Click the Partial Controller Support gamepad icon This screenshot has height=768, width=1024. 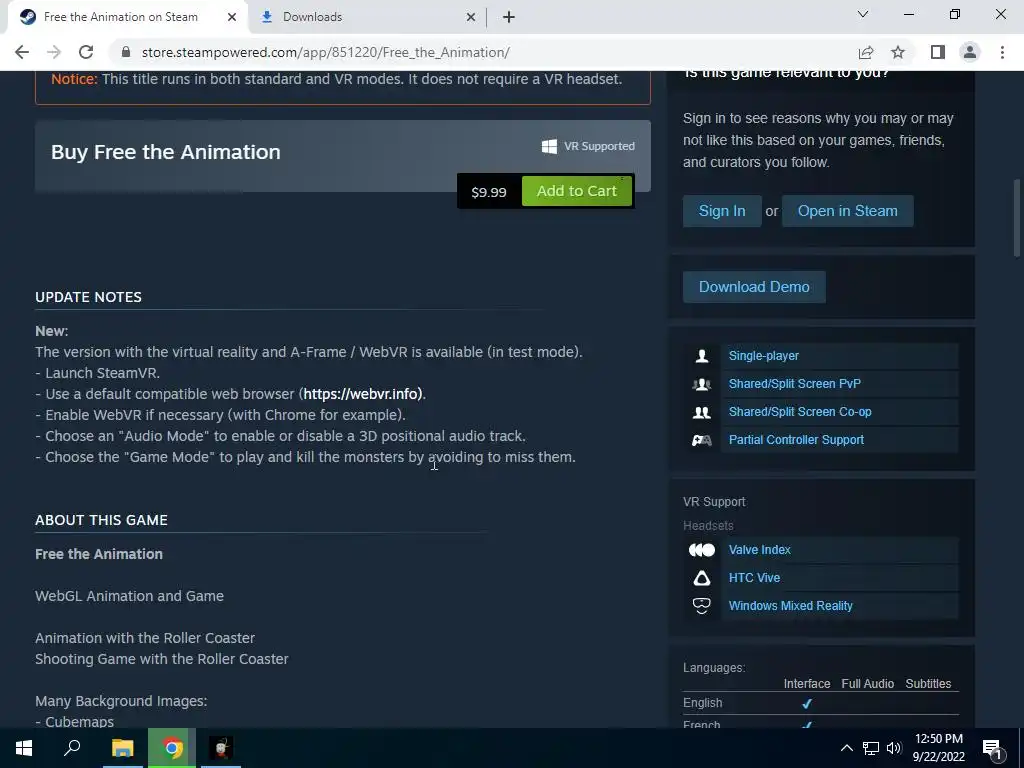[701, 440]
